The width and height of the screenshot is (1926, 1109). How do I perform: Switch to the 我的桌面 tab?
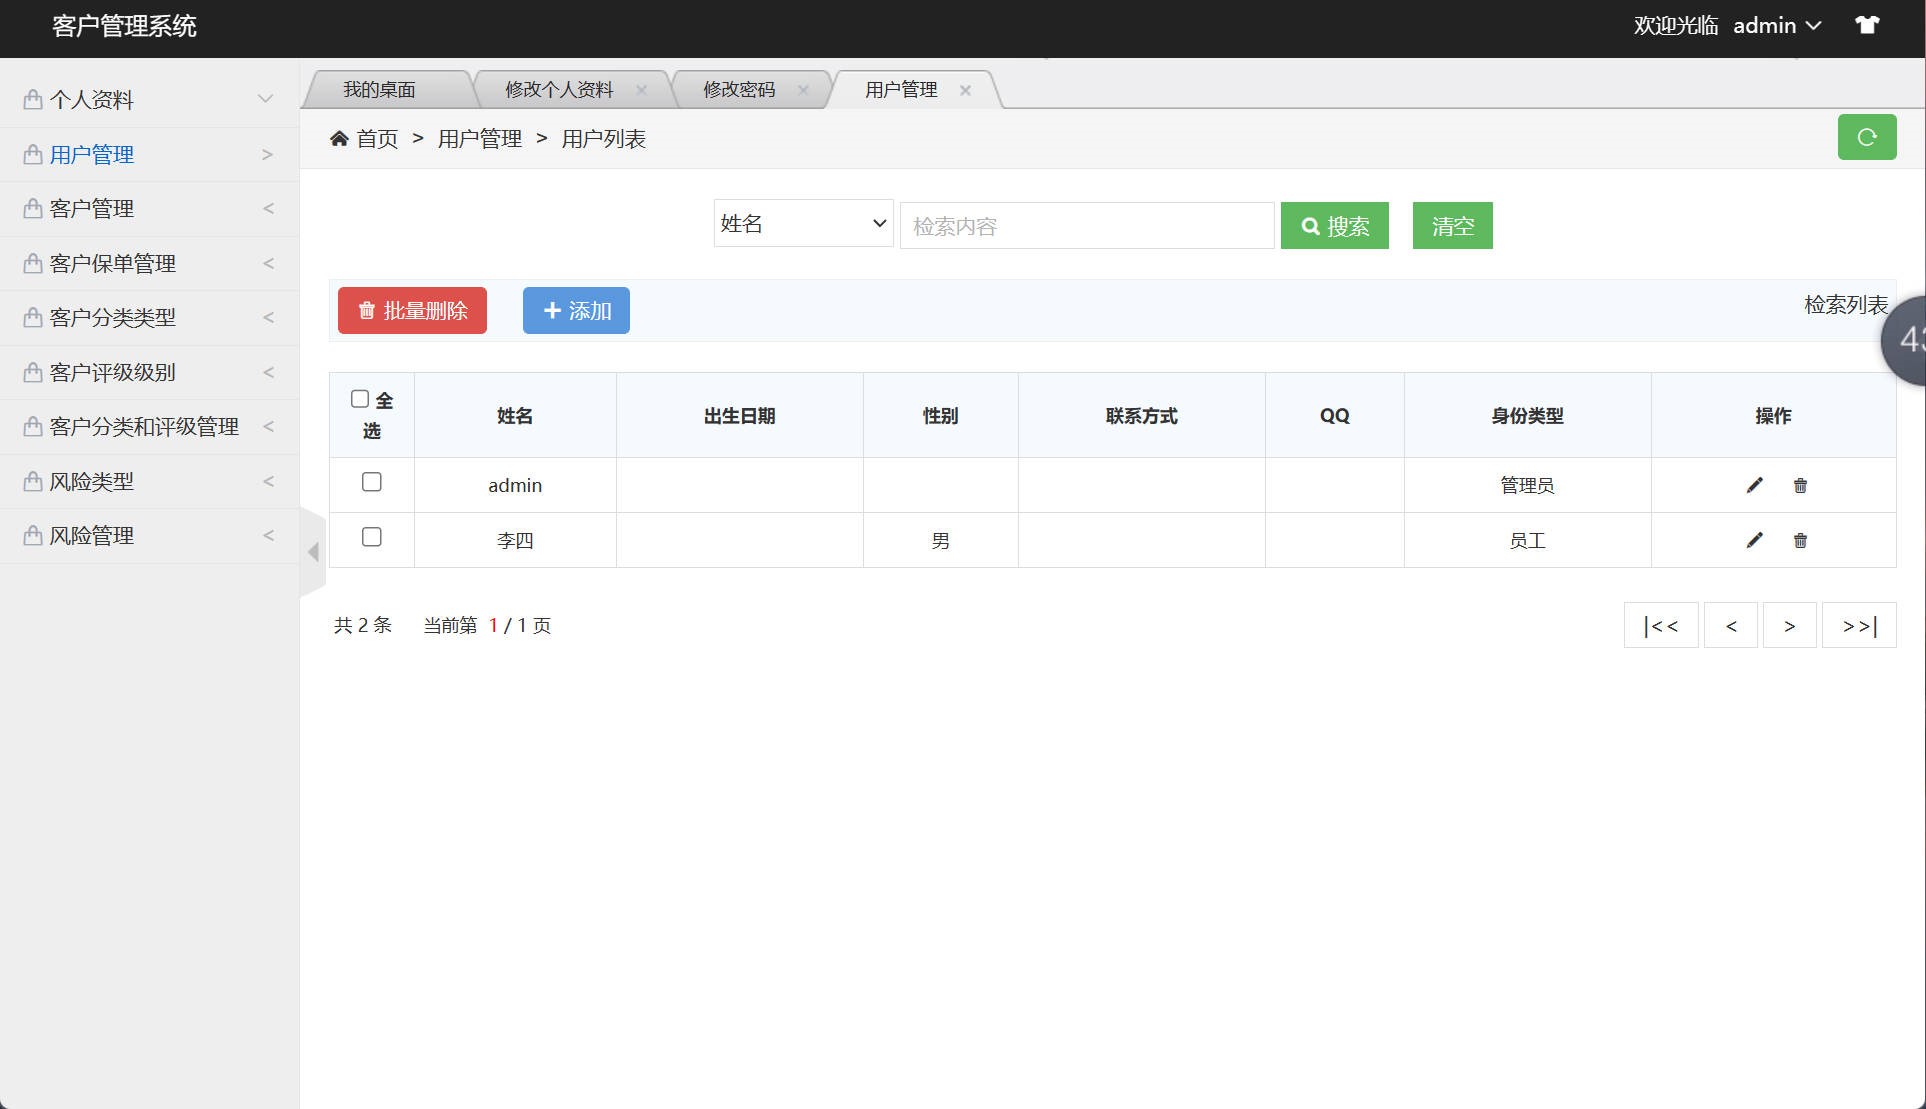click(x=379, y=89)
